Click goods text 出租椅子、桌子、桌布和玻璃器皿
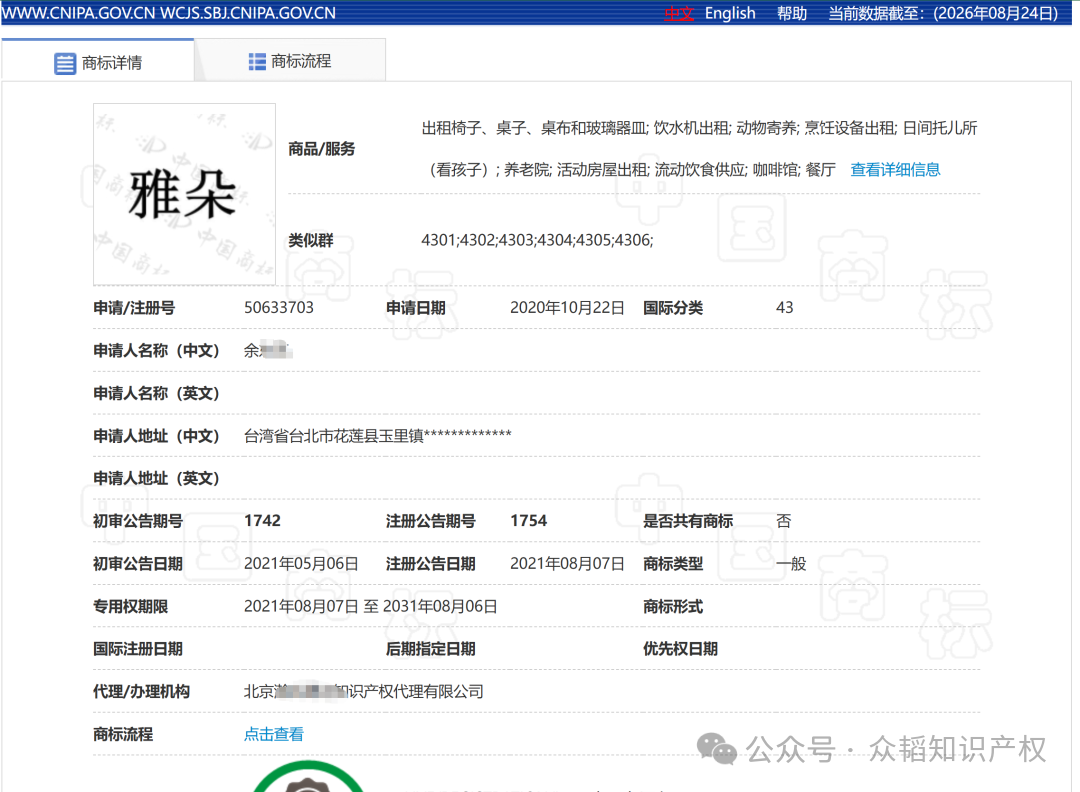 (534, 128)
